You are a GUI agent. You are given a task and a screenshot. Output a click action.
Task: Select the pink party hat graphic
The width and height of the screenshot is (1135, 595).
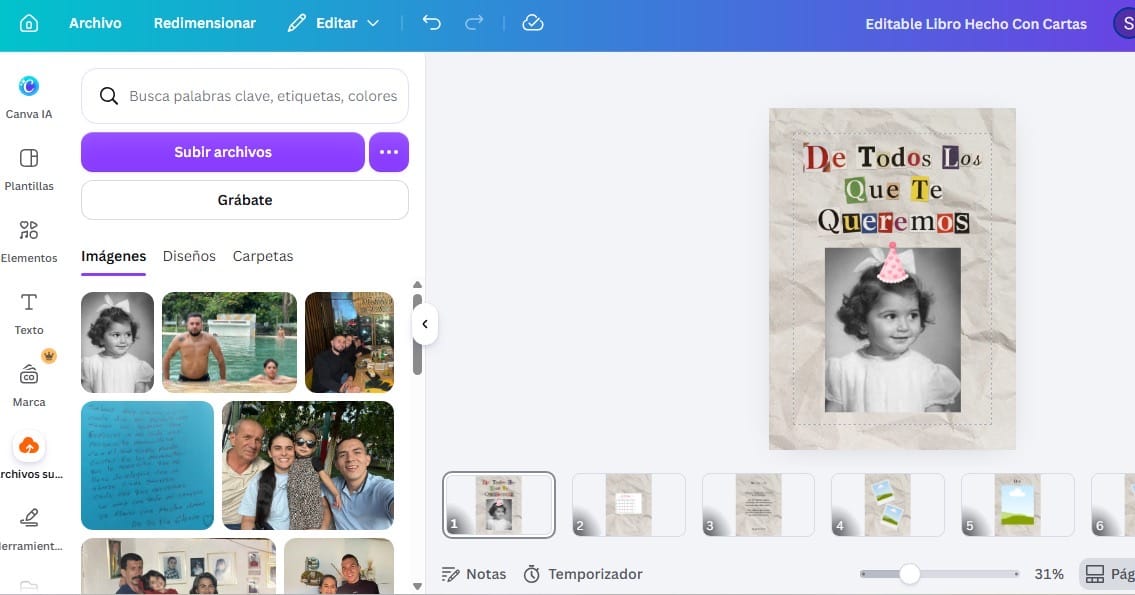[x=892, y=263]
